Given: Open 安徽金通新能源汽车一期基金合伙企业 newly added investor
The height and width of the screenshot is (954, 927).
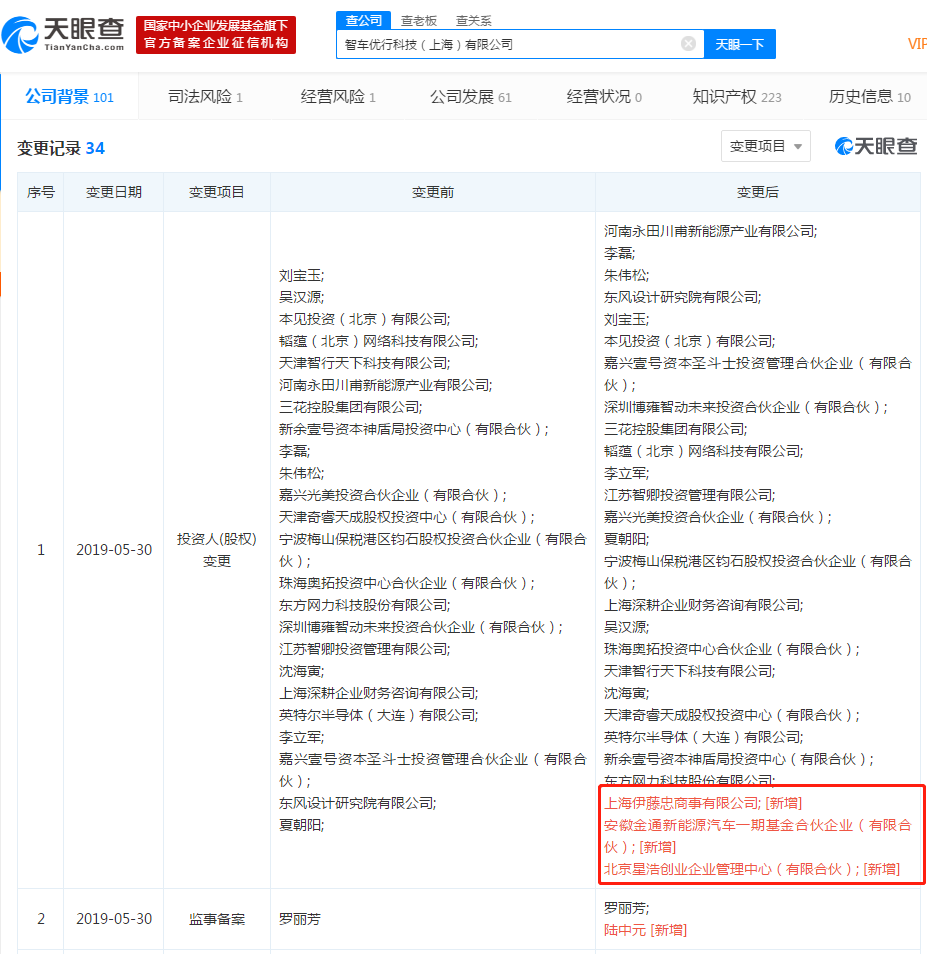Looking at the screenshot, I should click(757, 836).
